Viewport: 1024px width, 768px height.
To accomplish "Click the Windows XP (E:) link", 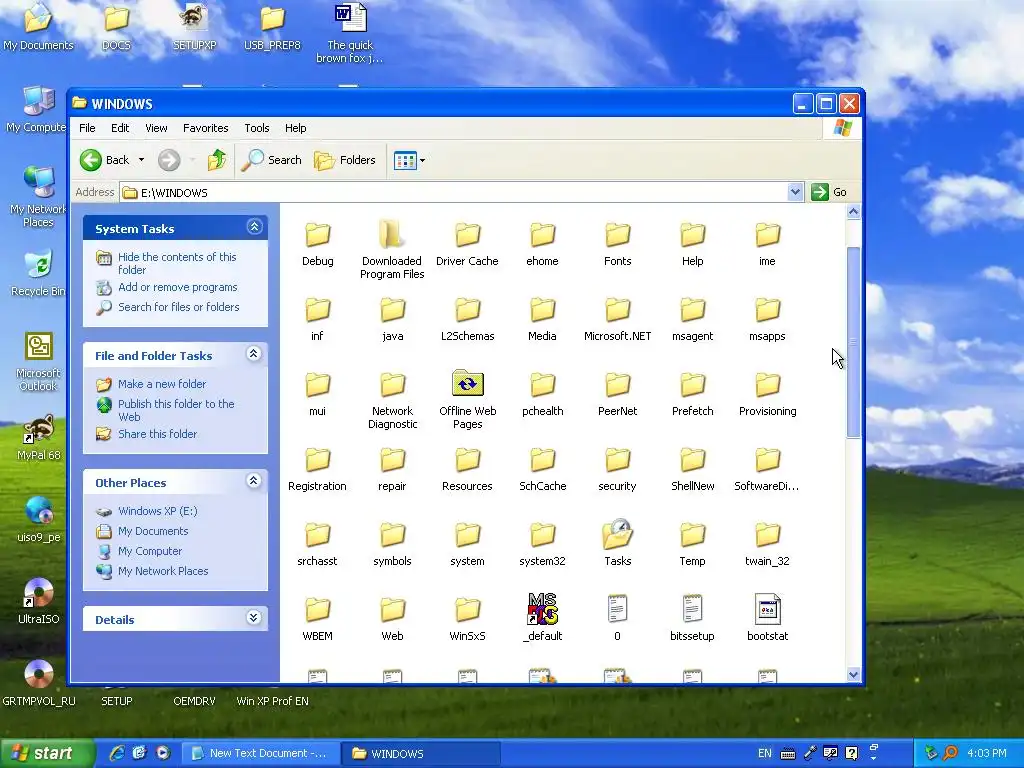I will 157,511.
